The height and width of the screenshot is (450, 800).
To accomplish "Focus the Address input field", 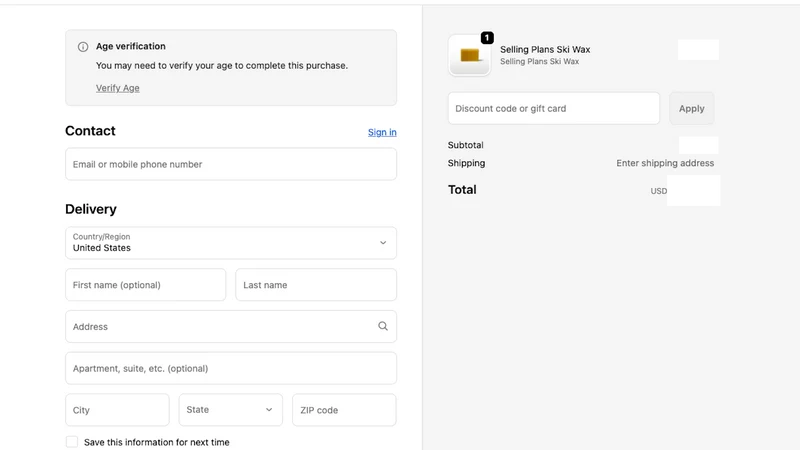I will point(231,327).
